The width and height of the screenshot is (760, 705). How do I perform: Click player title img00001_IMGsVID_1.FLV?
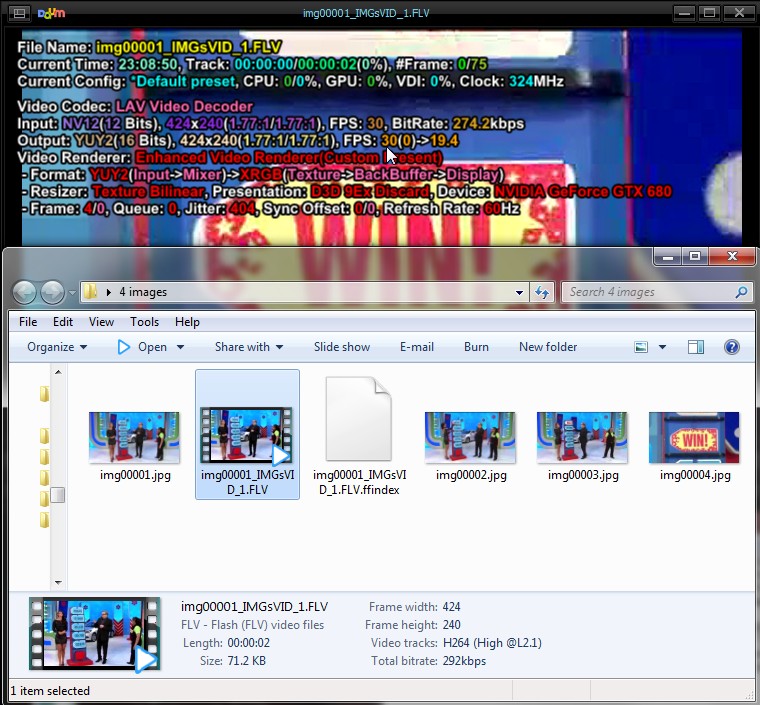[366, 13]
